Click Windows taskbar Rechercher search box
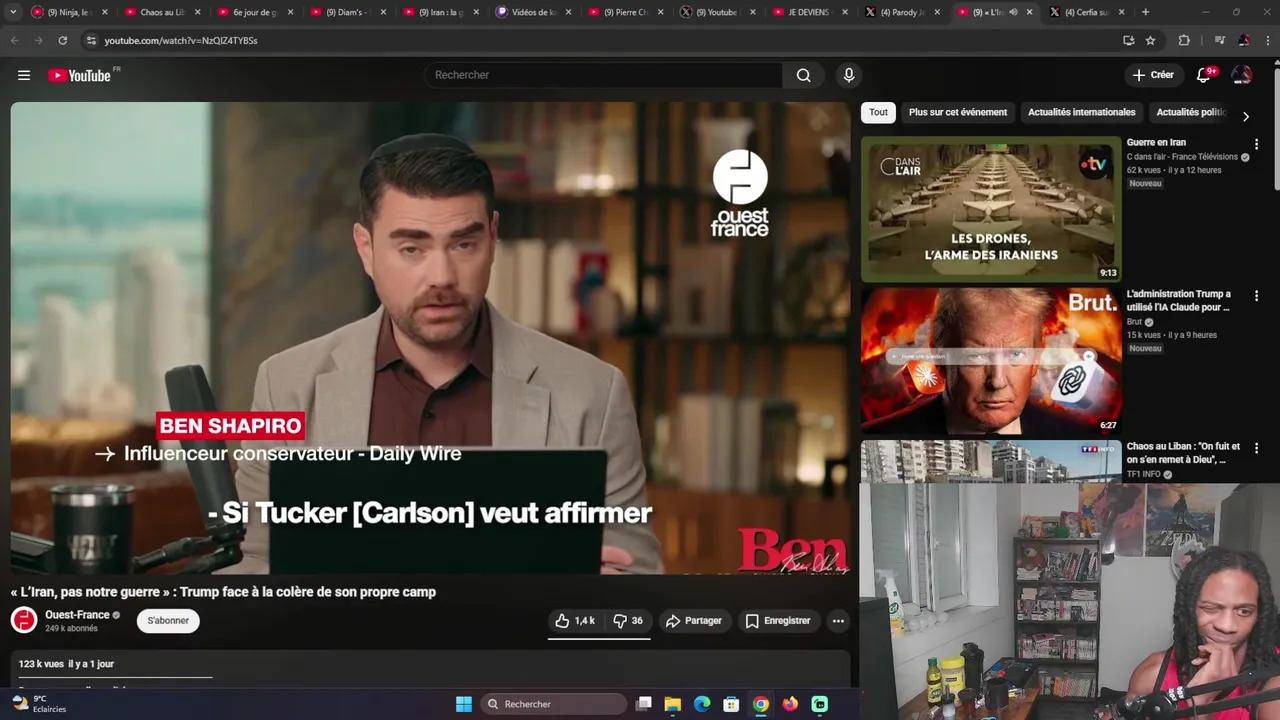The height and width of the screenshot is (720, 1280). pyautogui.click(x=552, y=704)
